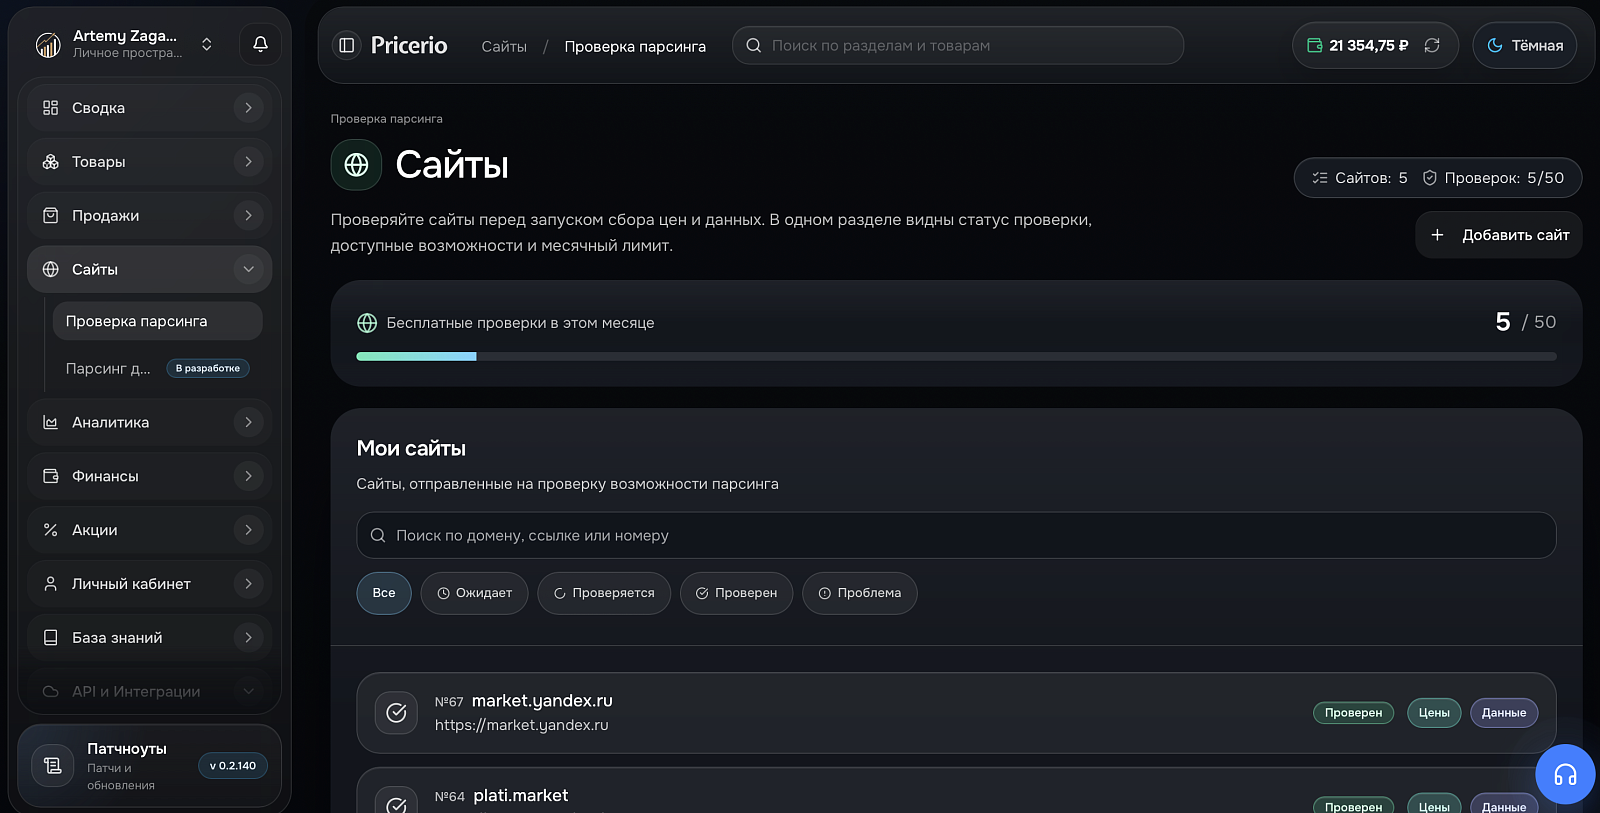1600x813 pixels.
Task: Click the Финансы wallet icon in sidebar
Action: (50, 477)
